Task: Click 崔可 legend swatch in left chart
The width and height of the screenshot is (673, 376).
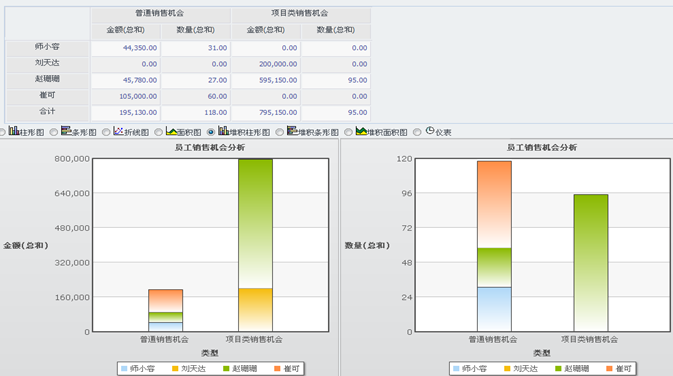Action: tap(277, 369)
